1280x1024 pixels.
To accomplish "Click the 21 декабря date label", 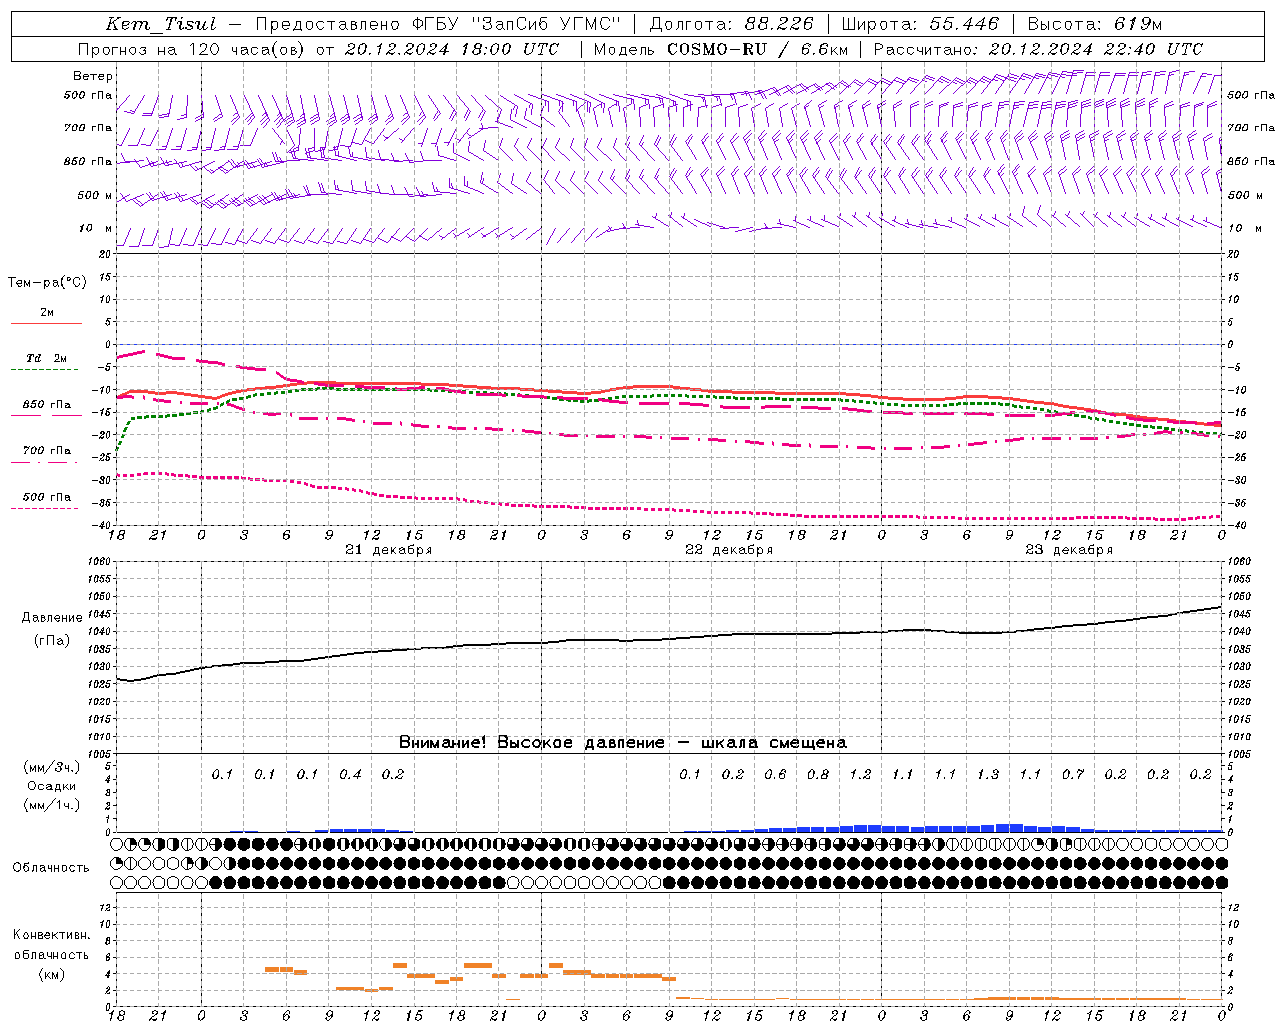I will tap(389, 550).
